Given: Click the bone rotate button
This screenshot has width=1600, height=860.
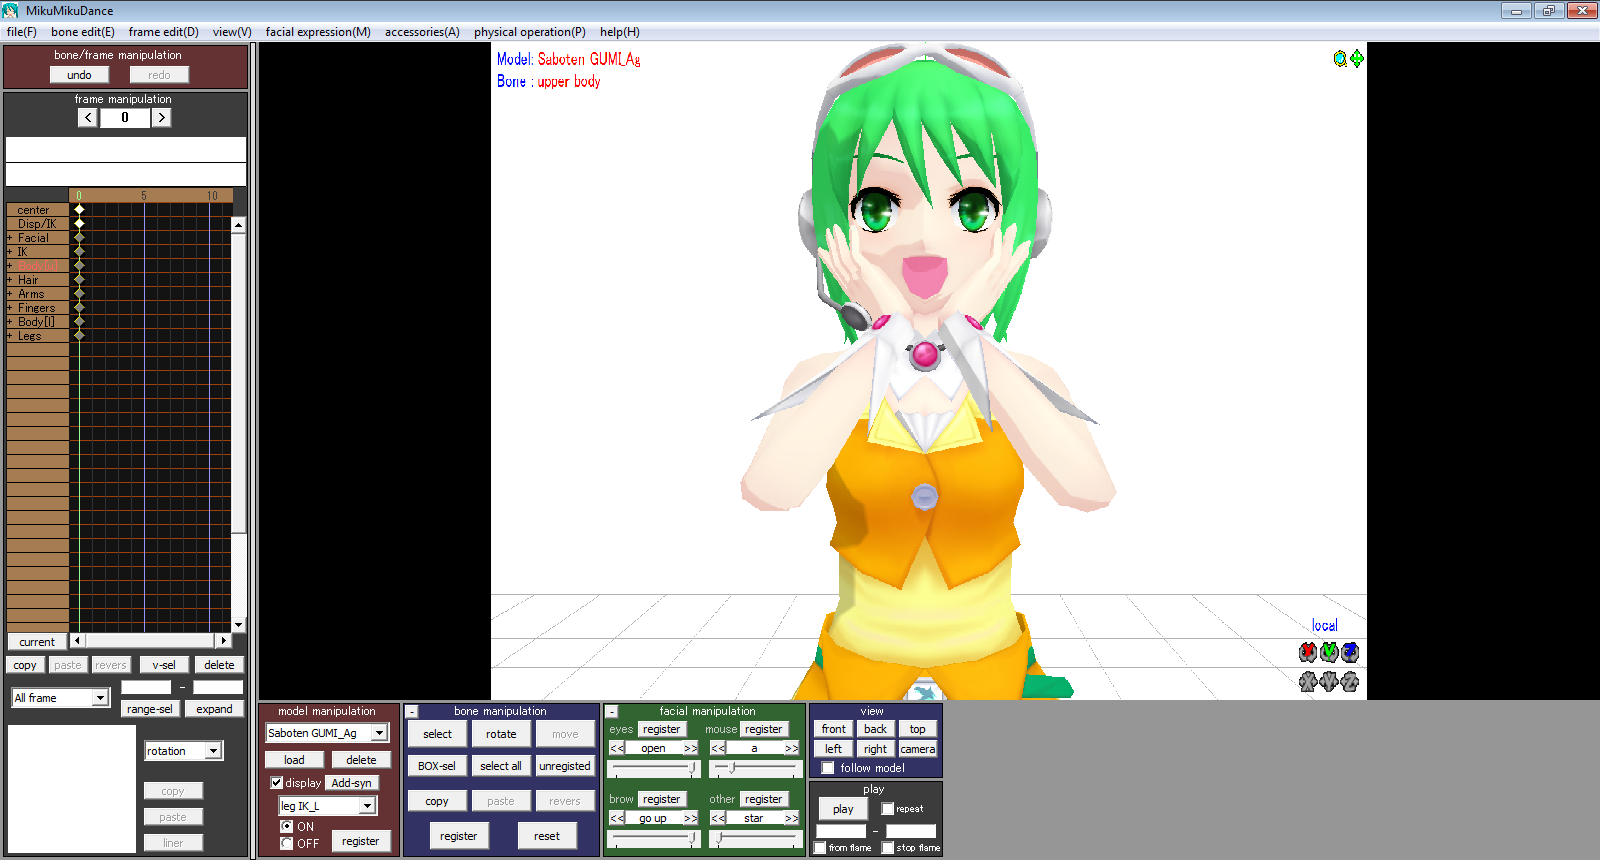Looking at the screenshot, I should tap(501, 734).
